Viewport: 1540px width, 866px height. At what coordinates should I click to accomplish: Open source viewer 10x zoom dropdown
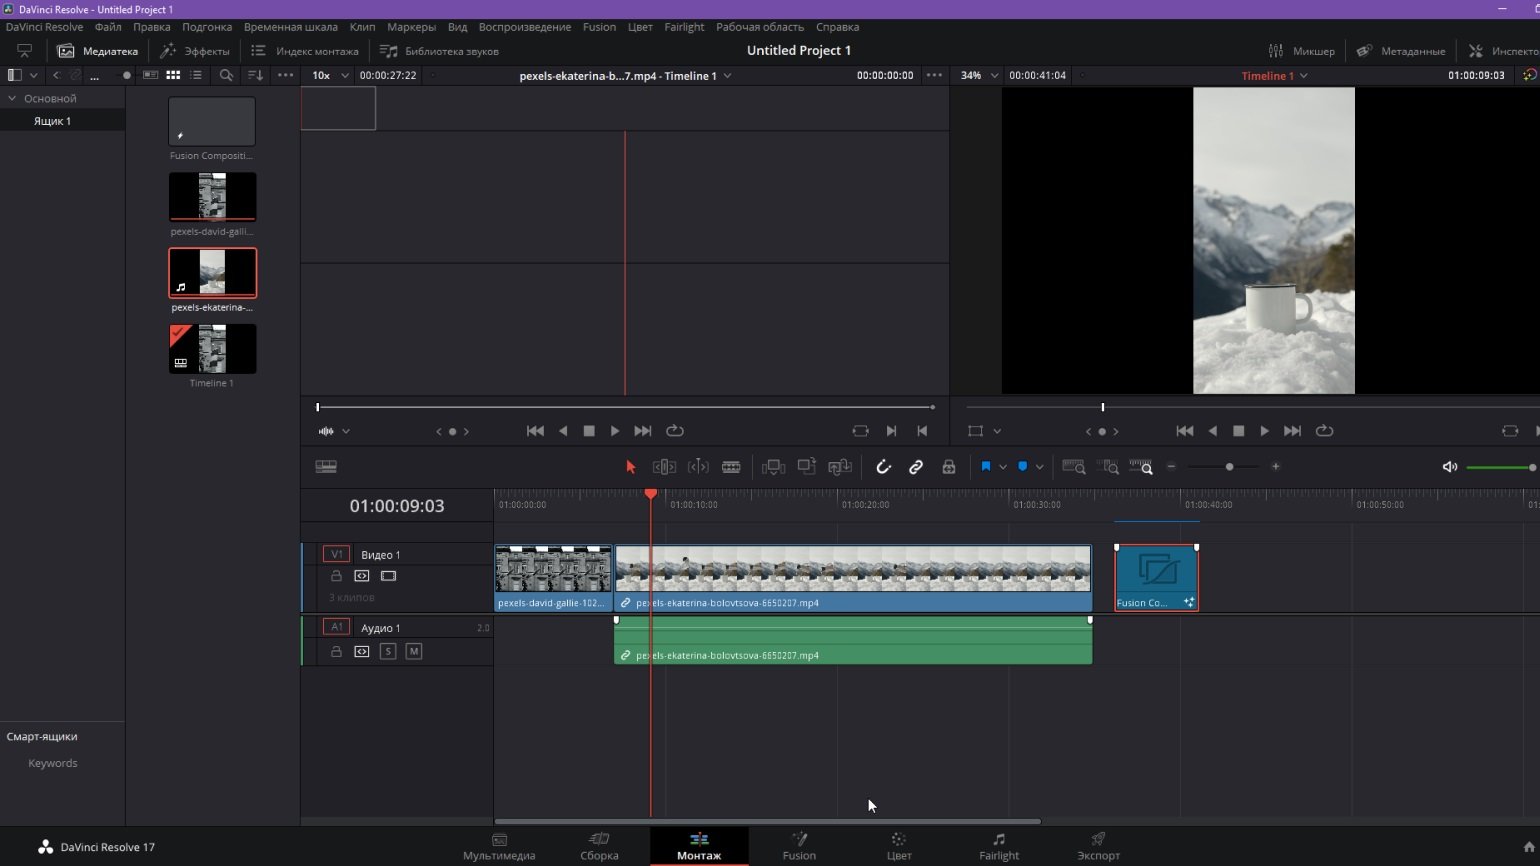click(x=330, y=75)
